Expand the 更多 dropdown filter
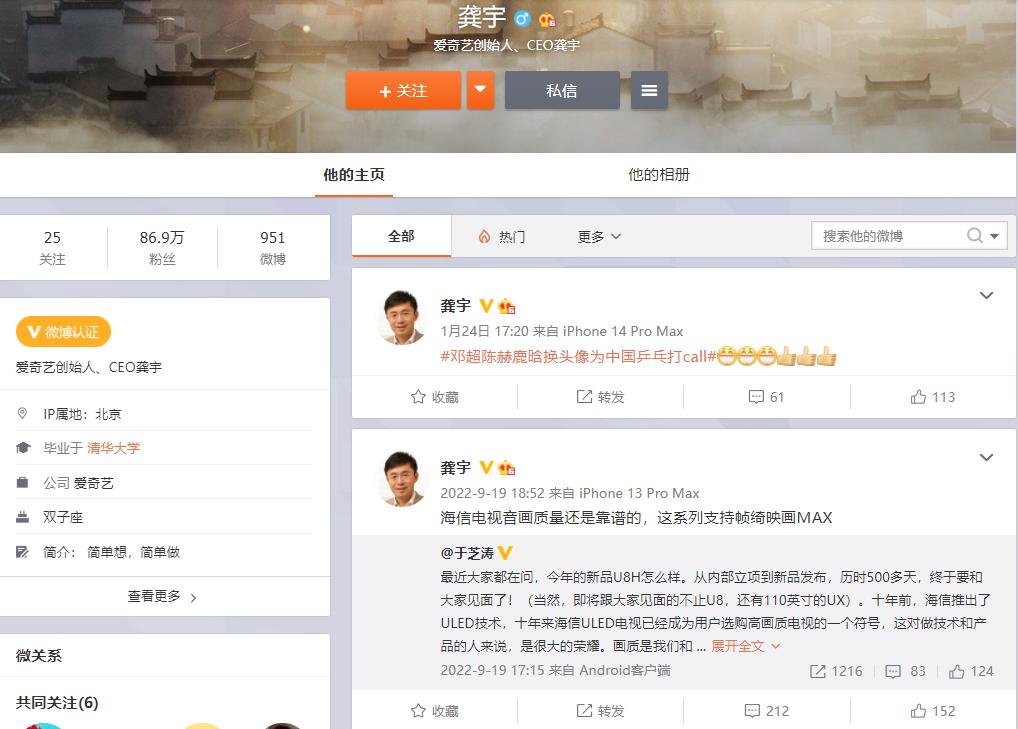This screenshot has height=729, width=1018. click(x=599, y=236)
